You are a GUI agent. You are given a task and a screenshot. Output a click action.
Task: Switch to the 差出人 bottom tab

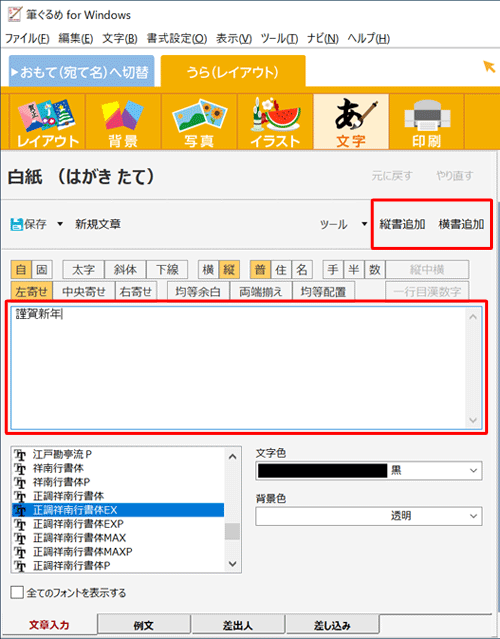pyautogui.click(x=238, y=625)
